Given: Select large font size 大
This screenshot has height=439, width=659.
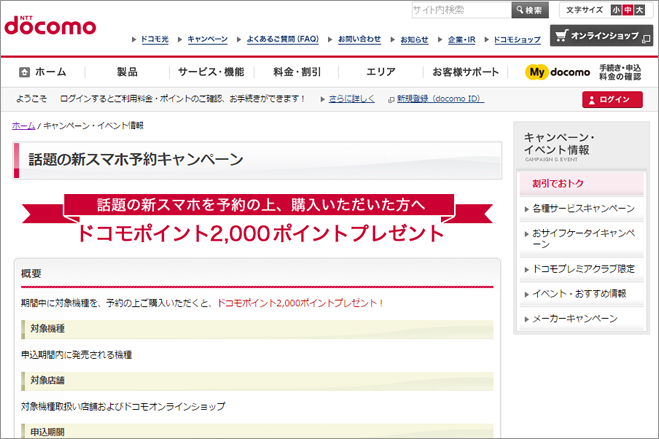Looking at the screenshot, I should coord(640,10).
